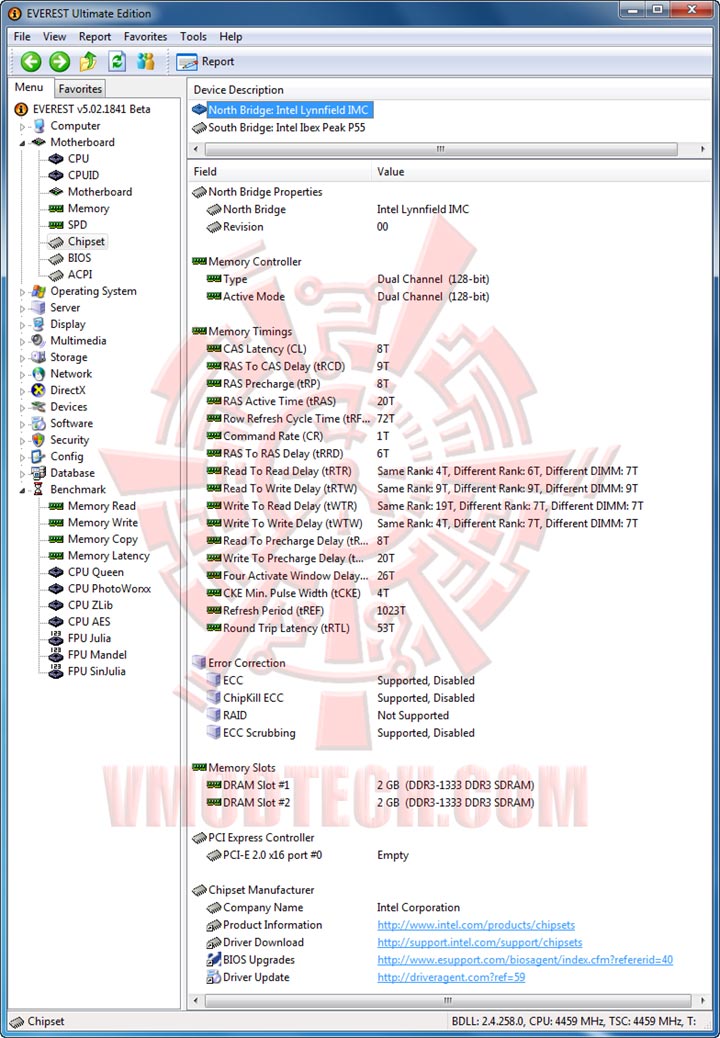
Task: Open the Report toolbar button
Action: point(206,62)
